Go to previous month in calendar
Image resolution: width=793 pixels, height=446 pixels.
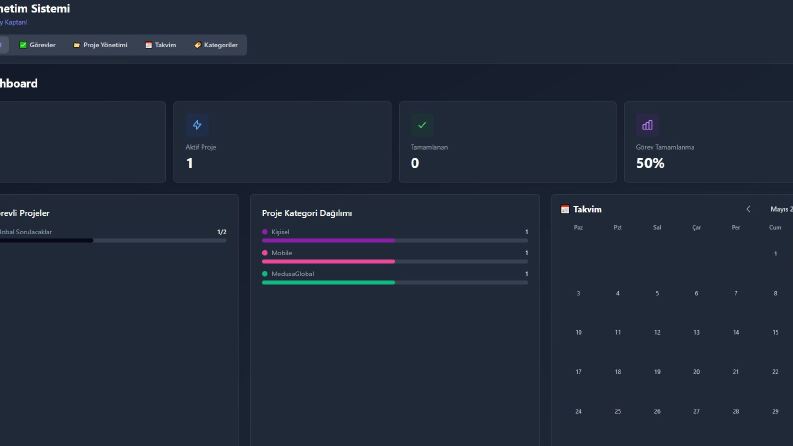(x=748, y=209)
